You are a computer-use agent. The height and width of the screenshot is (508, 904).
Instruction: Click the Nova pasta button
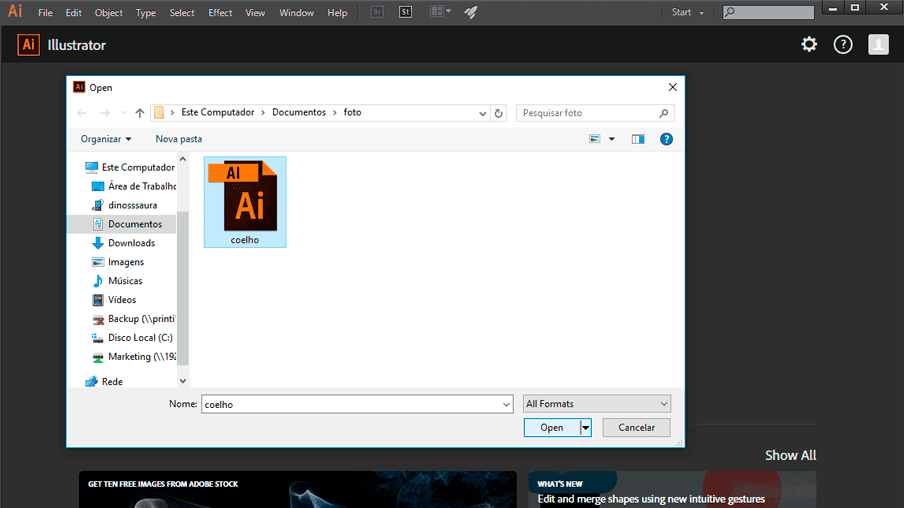coord(178,139)
